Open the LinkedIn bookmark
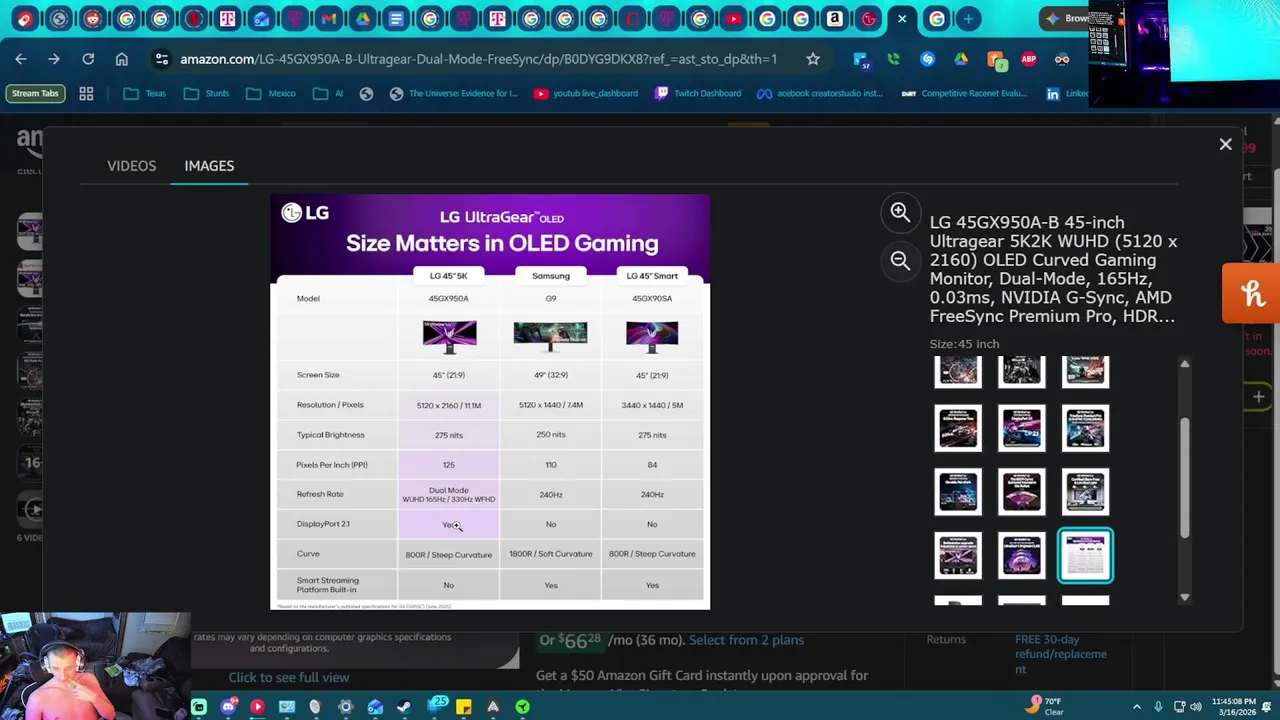Screen dimensions: 1280x720 point(1066,93)
